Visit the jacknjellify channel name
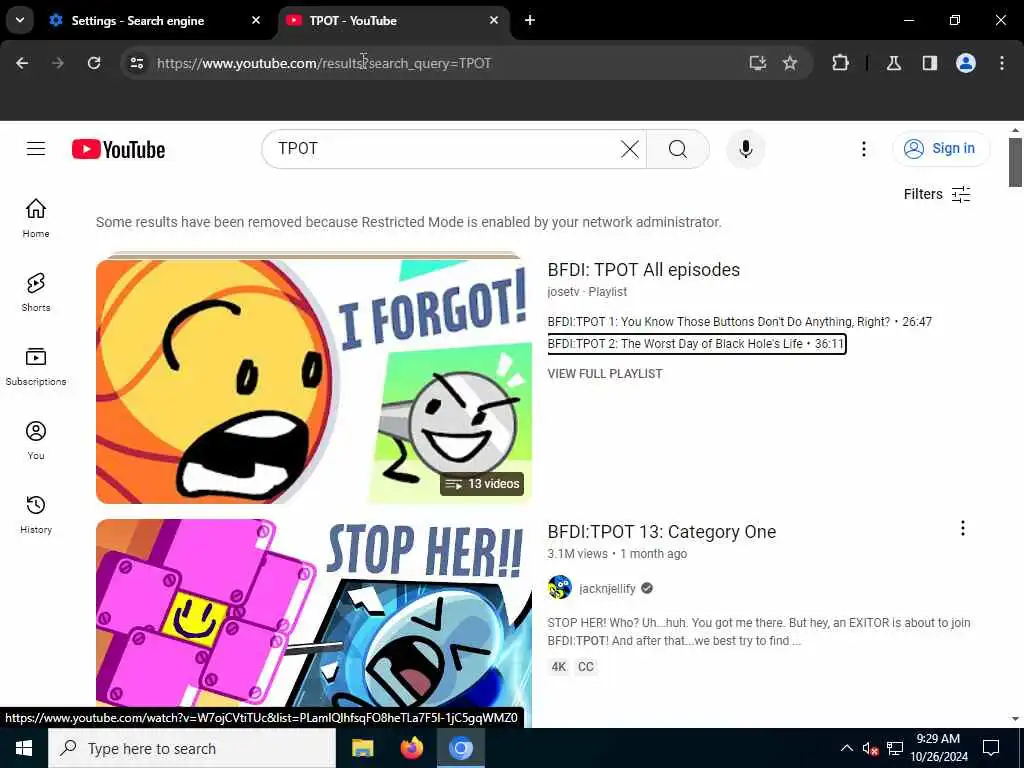This screenshot has width=1024, height=768. 607,588
